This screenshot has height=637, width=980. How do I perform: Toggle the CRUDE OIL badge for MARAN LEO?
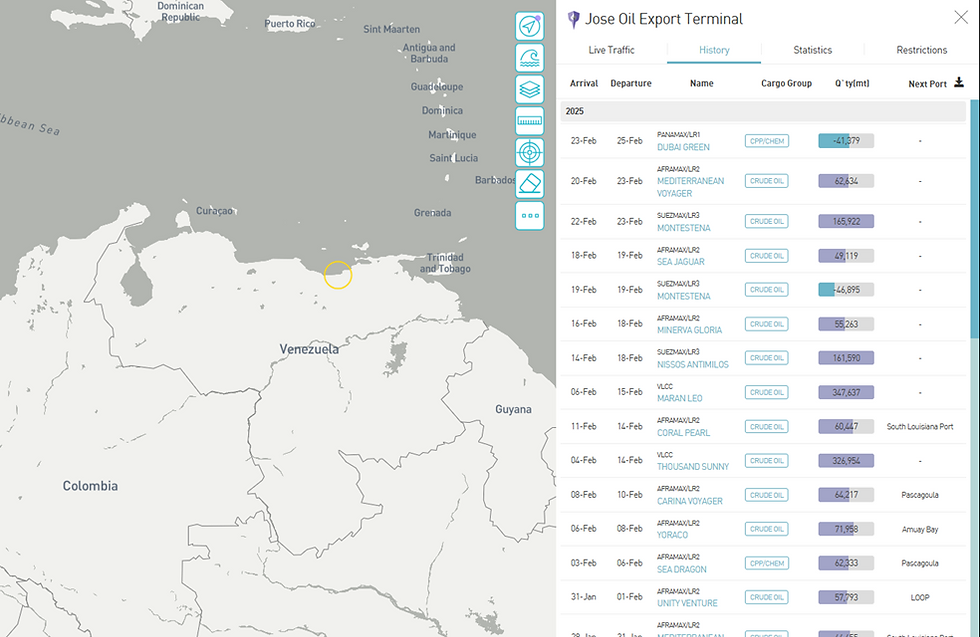pos(766,392)
